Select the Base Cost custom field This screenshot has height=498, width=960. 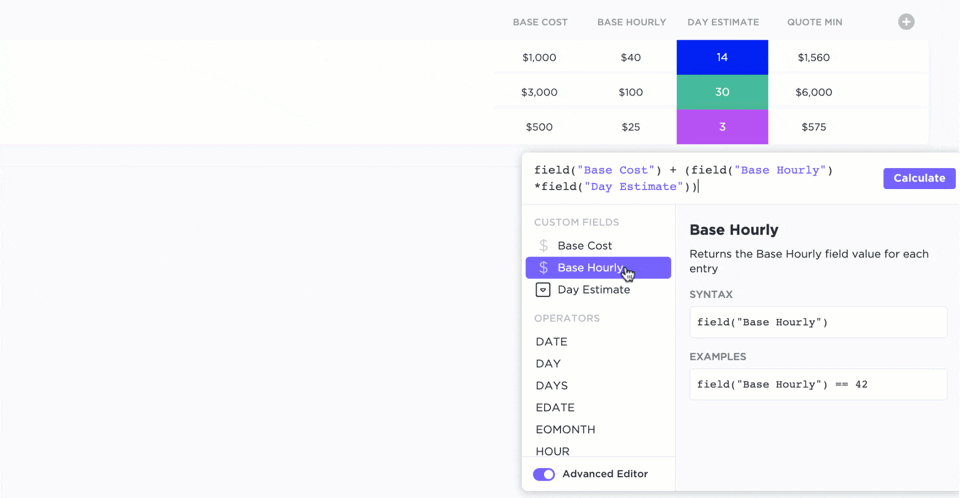[x=585, y=246]
